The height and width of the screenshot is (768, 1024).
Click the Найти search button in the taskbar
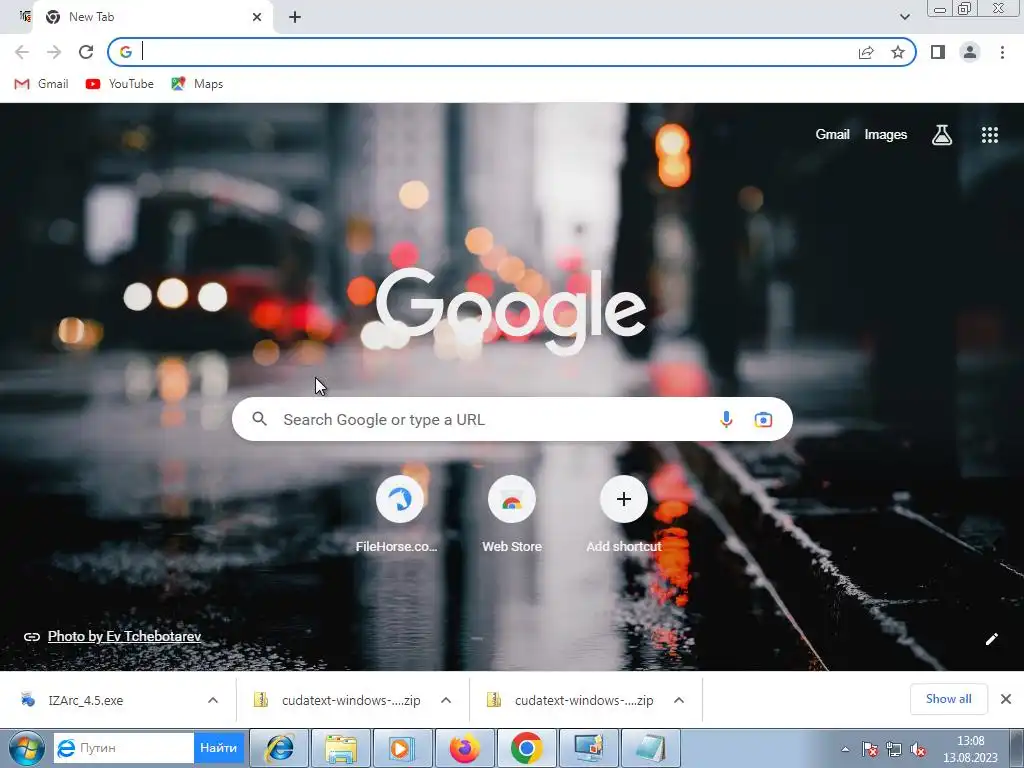click(x=219, y=748)
